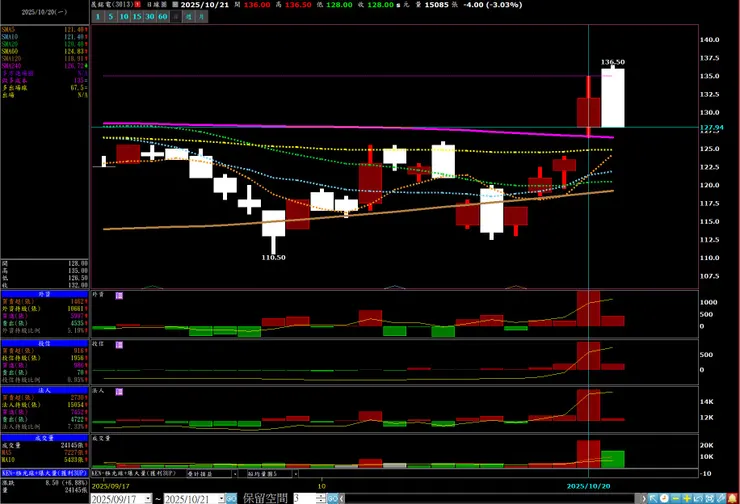Click the 127.94 crosshair price tag

coord(711,127)
